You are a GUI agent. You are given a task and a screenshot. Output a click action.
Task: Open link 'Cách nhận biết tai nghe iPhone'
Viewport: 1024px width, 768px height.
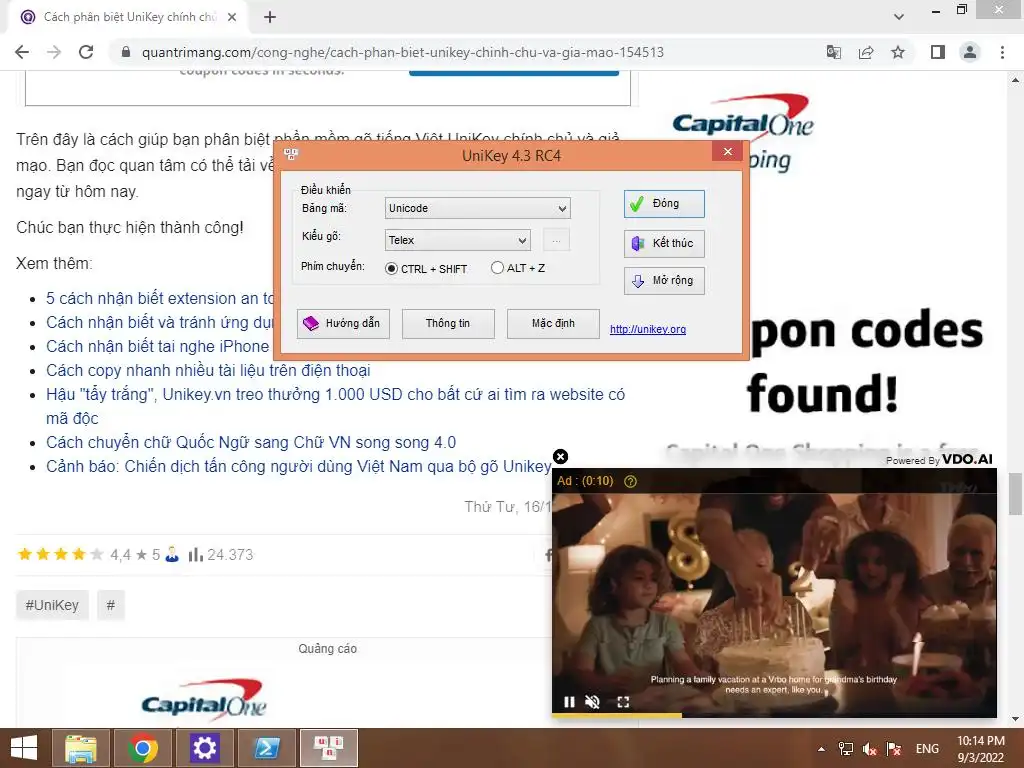click(x=157, y=347)
